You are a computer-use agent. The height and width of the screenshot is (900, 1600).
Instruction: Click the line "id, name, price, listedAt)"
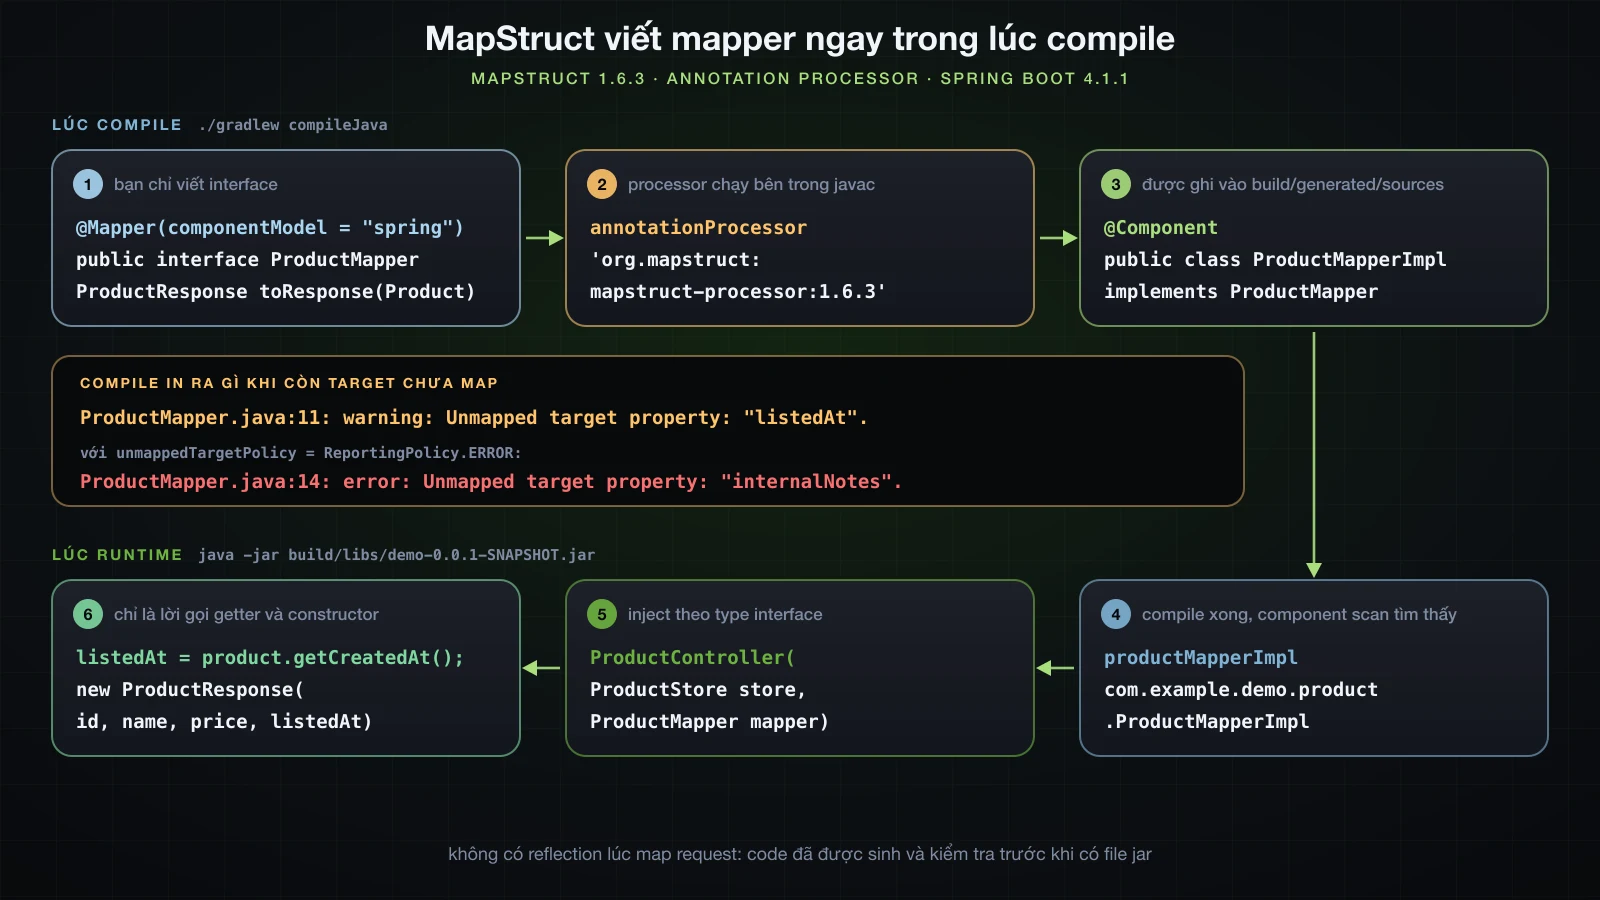coord(224,722)
